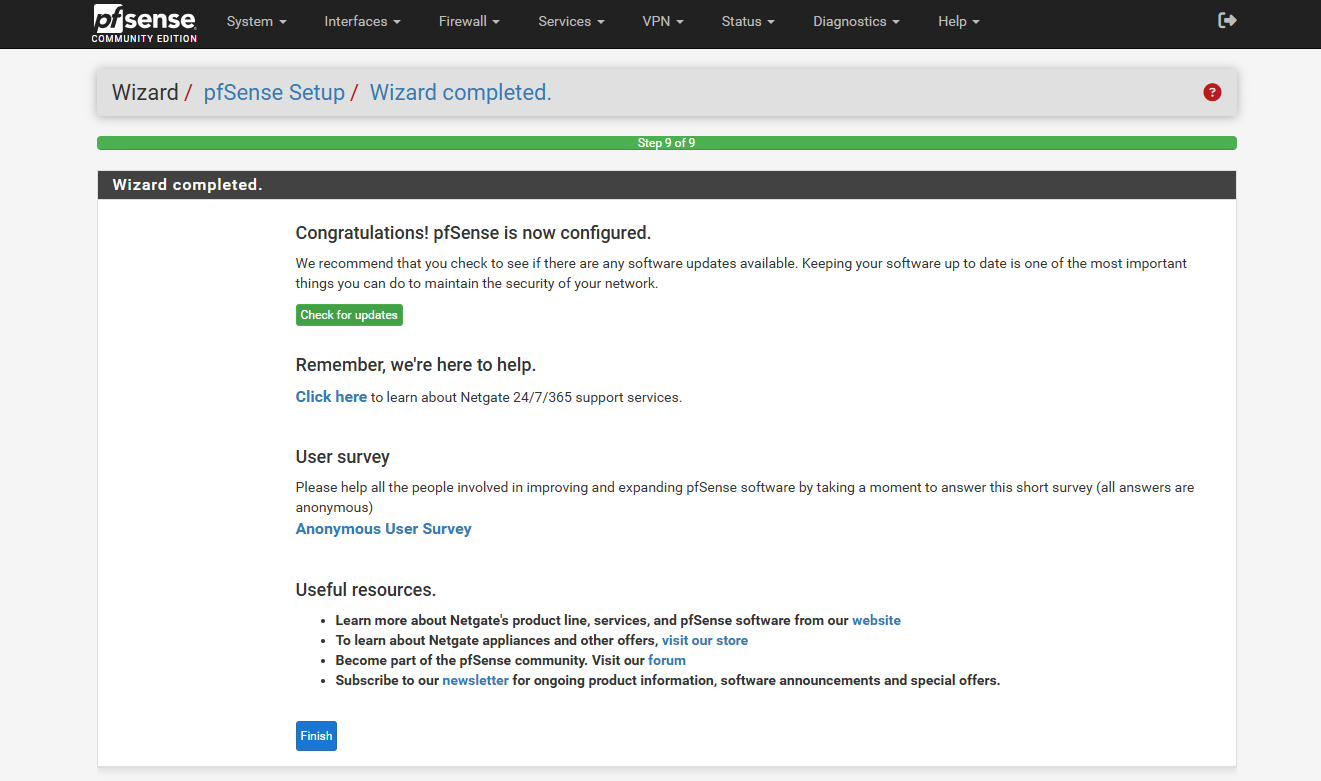Click the pfSense Community Edition logo
Screen dimensions: 1321x781
click(x=145, y=23)
